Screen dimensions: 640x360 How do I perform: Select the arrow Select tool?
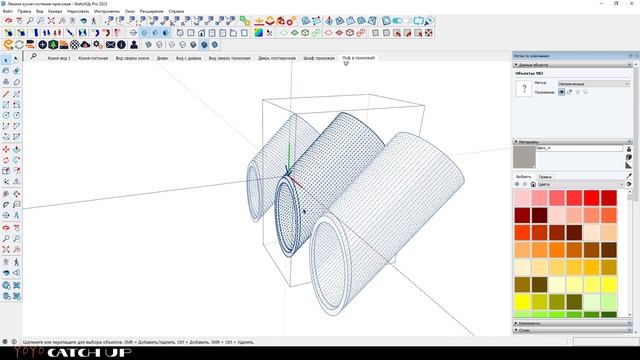pos(6,60)
